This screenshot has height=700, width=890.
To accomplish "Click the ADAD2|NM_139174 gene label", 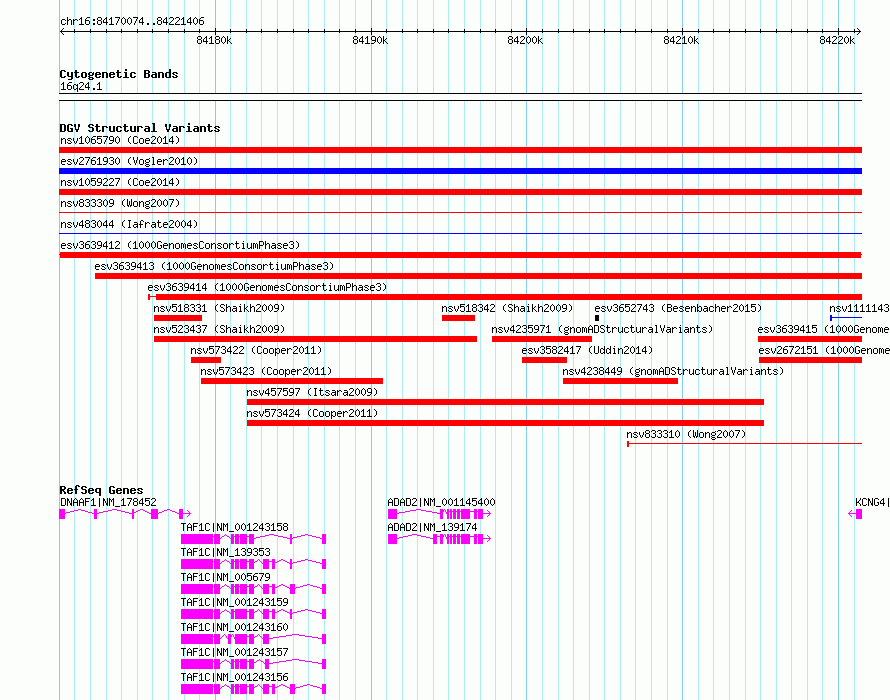I will pyautogui.click(x=432, y=527).
